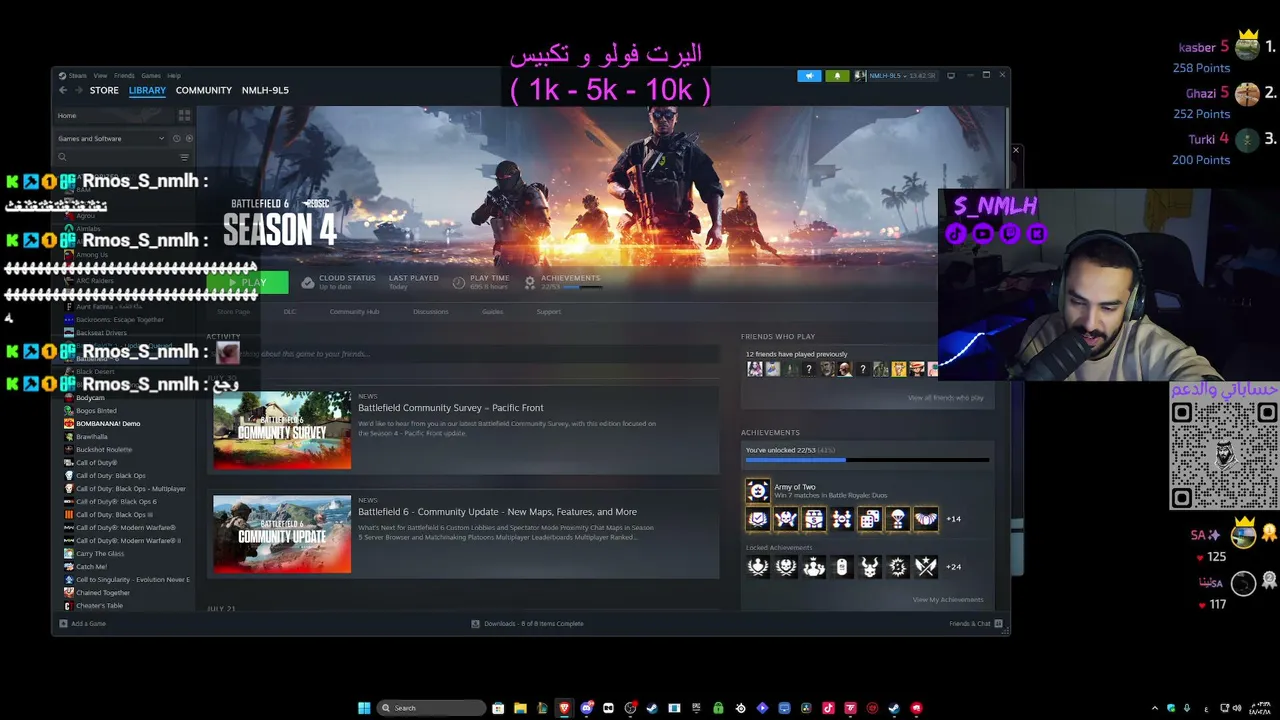Open the Games menu

pos(151,76)
